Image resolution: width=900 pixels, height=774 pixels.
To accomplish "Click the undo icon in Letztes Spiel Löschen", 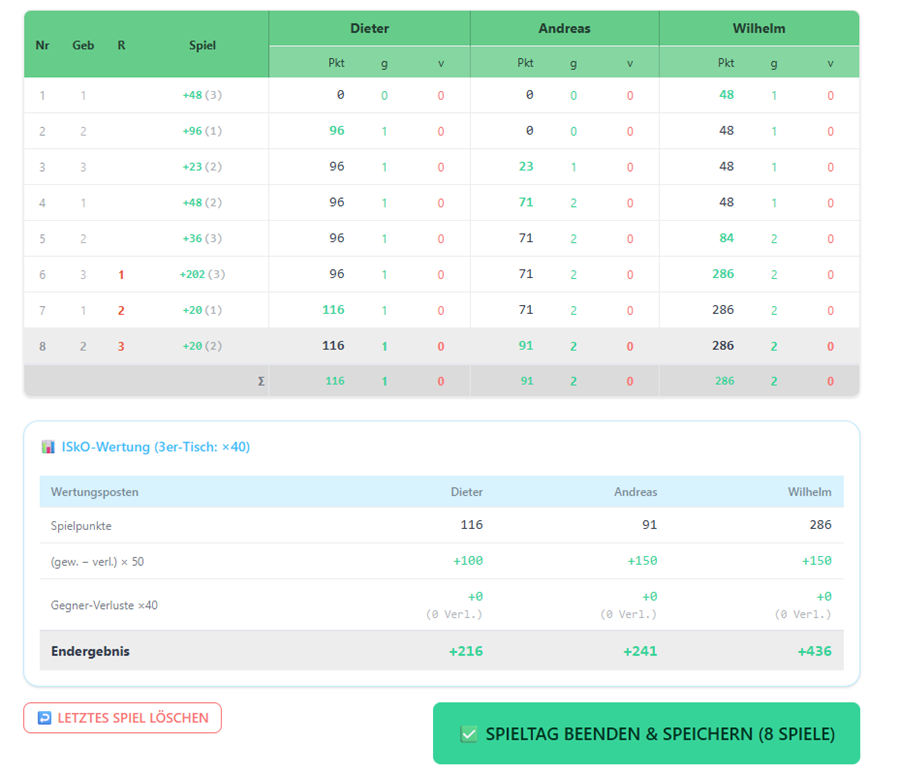I will pos(44,718).
